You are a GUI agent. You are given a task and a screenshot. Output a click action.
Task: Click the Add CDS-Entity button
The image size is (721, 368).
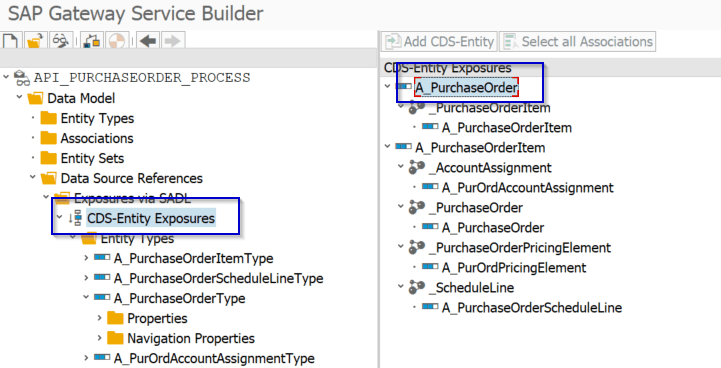pyautogui.click(x=439, y=41)
